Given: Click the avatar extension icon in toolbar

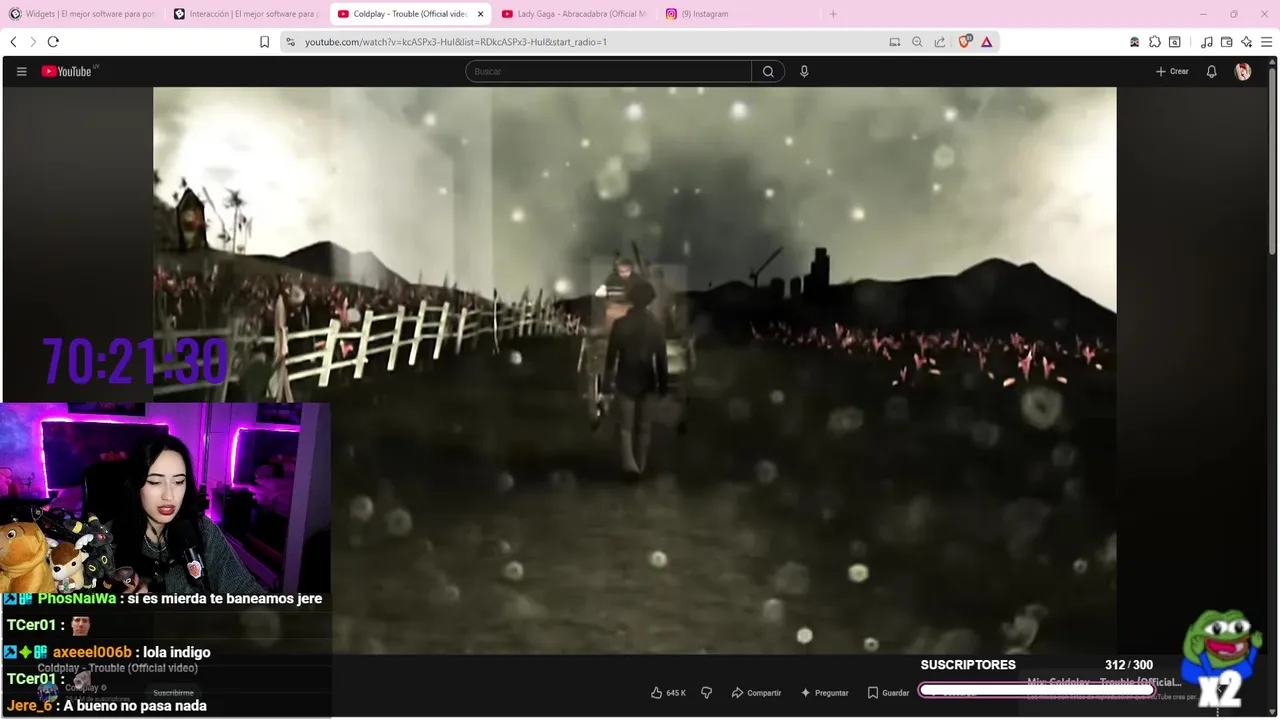Looking at the screenshot, I should tap(1135, 42).
